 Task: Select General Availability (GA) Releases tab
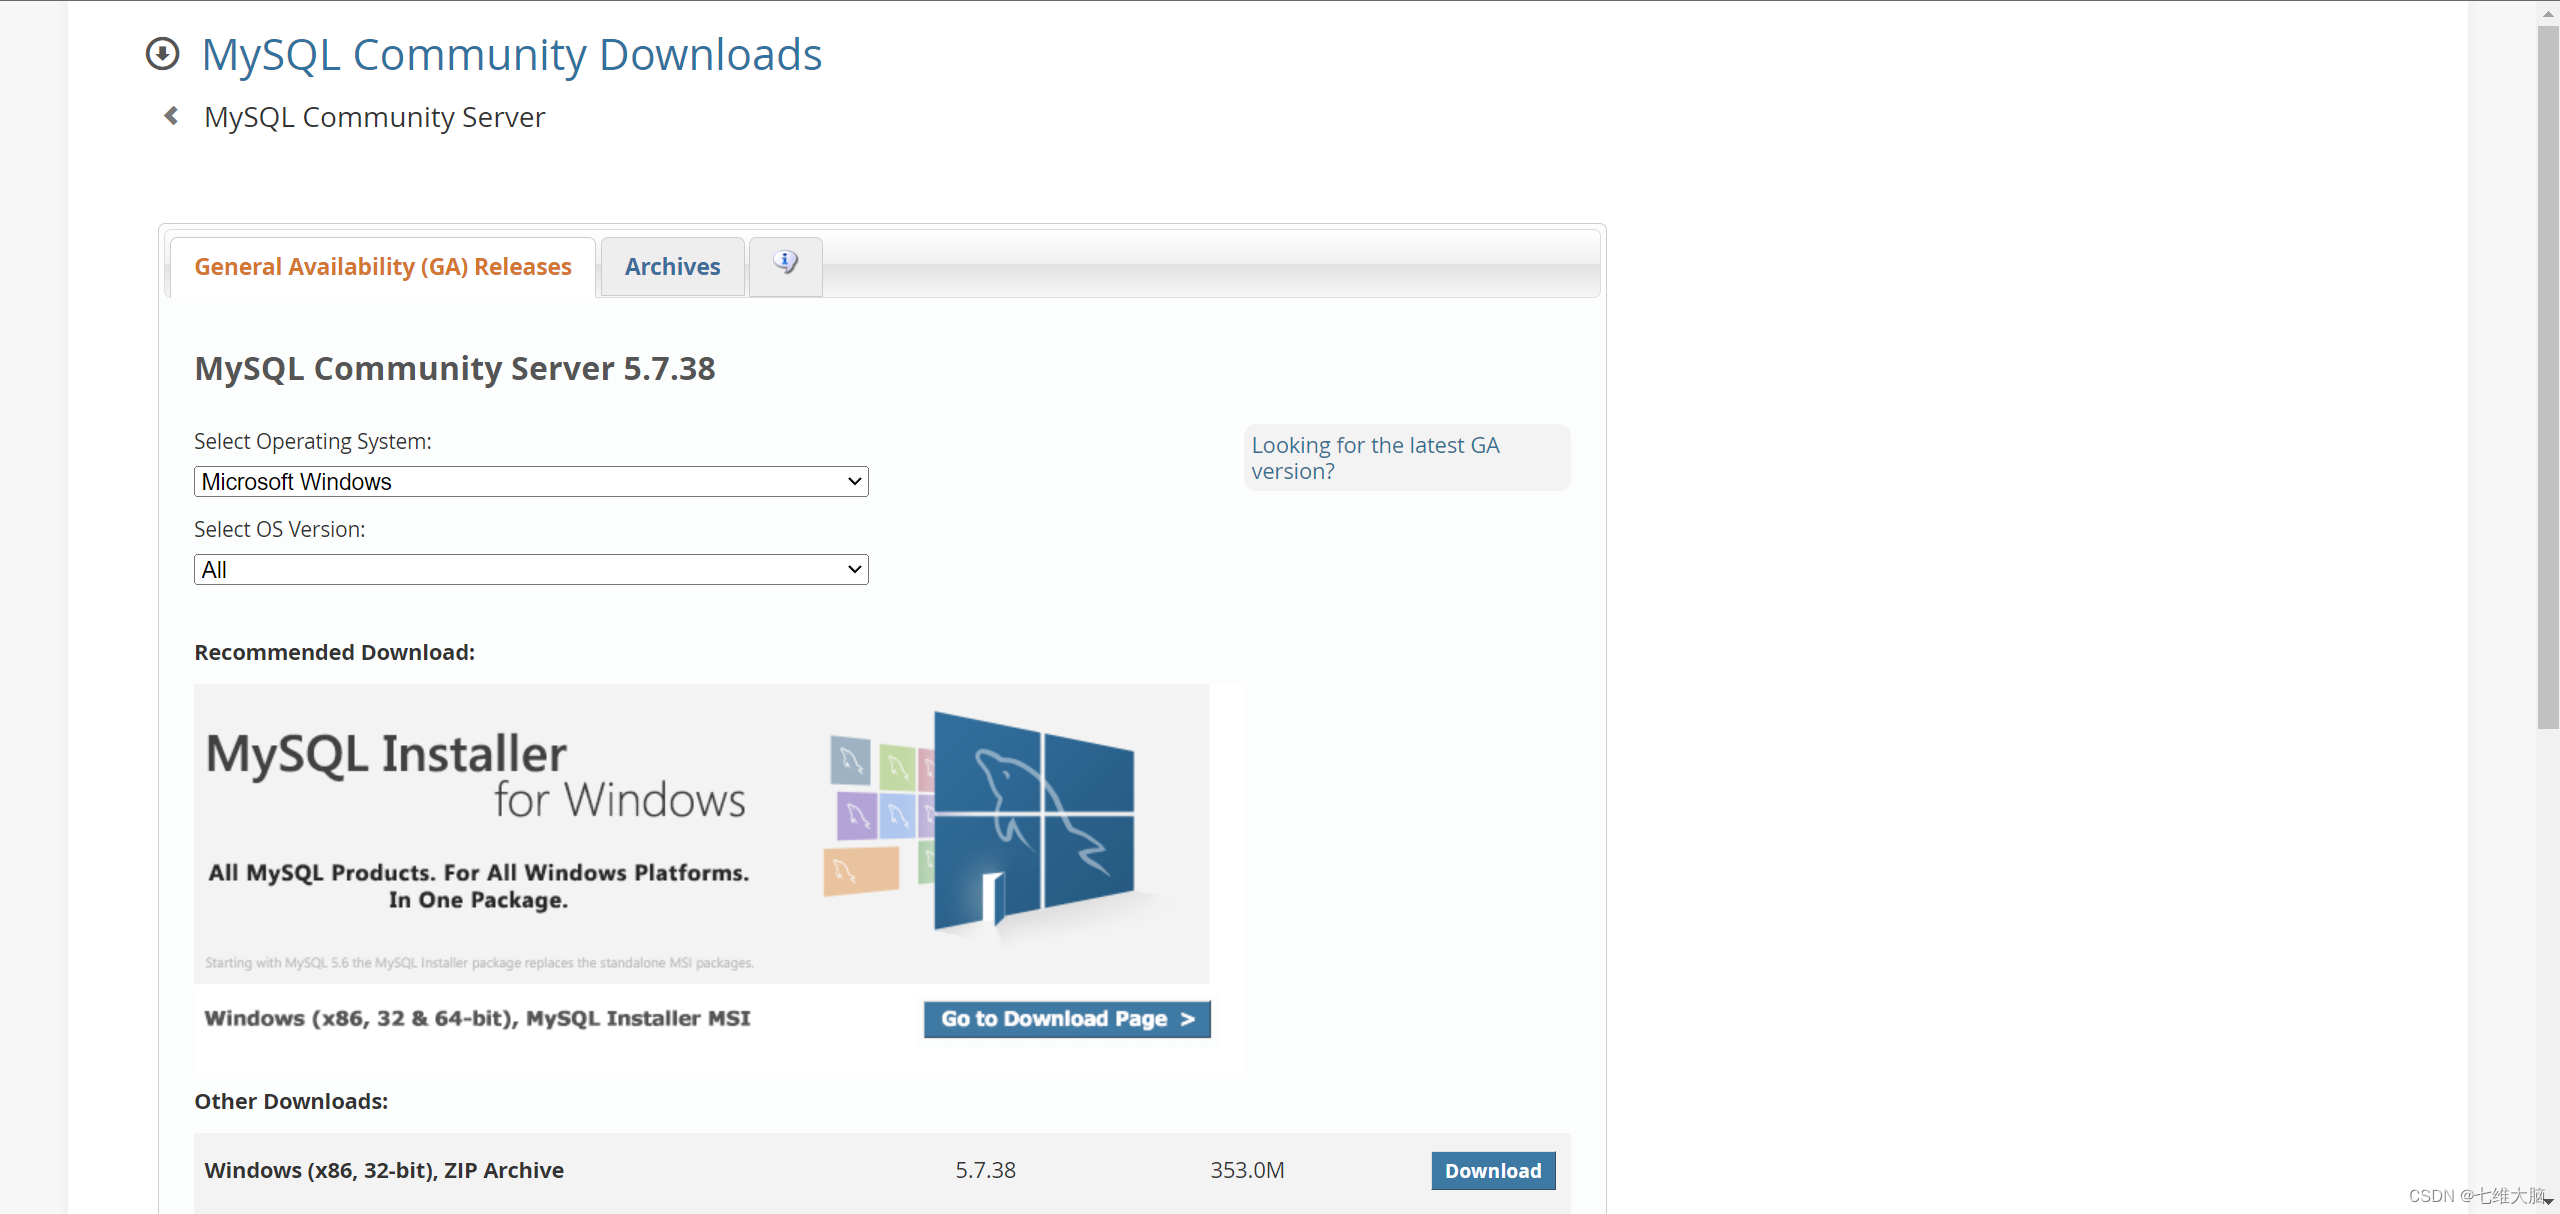click(x=383, y=267)
